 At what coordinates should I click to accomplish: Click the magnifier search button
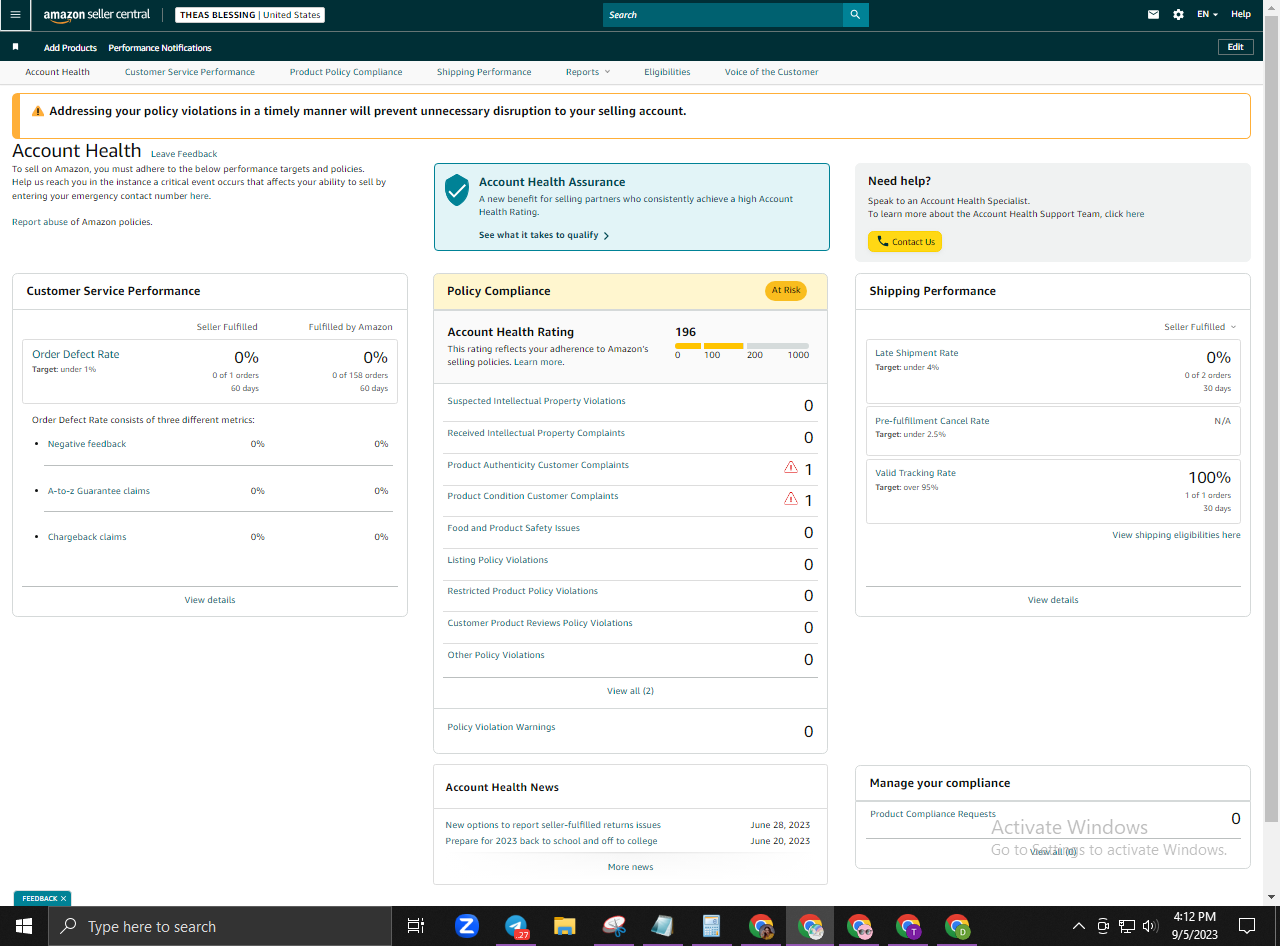pos(855,15)
